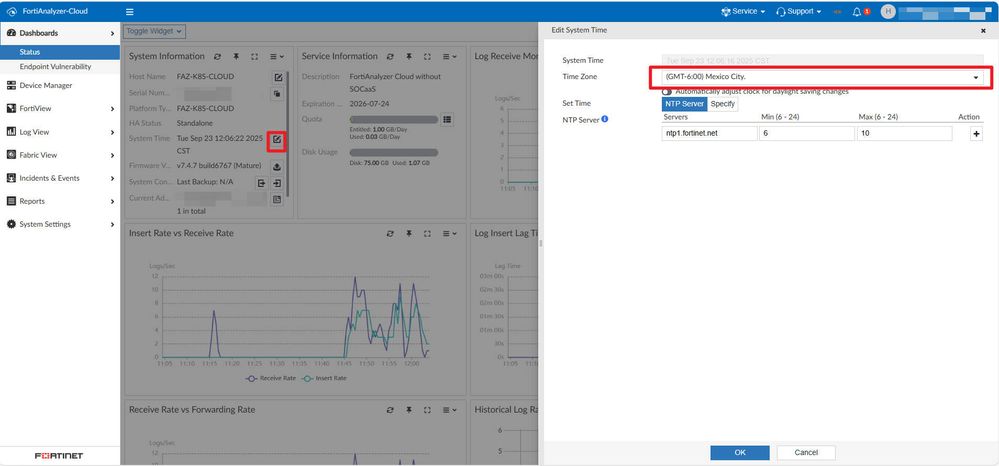
Task: Click the ntp1.fortinet.net server field
Action: pyautogui.click(x=710, y=133)
